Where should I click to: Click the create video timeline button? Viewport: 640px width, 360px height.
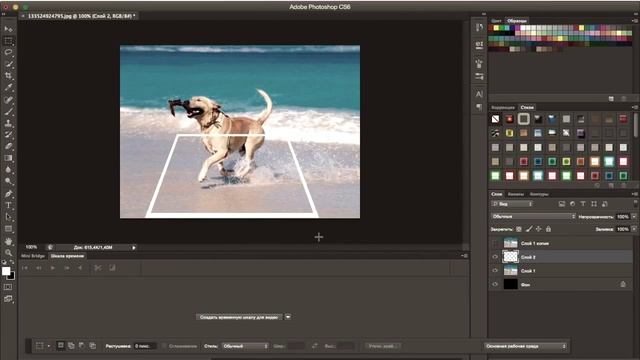pyautogui.click(x=239, y=317)
